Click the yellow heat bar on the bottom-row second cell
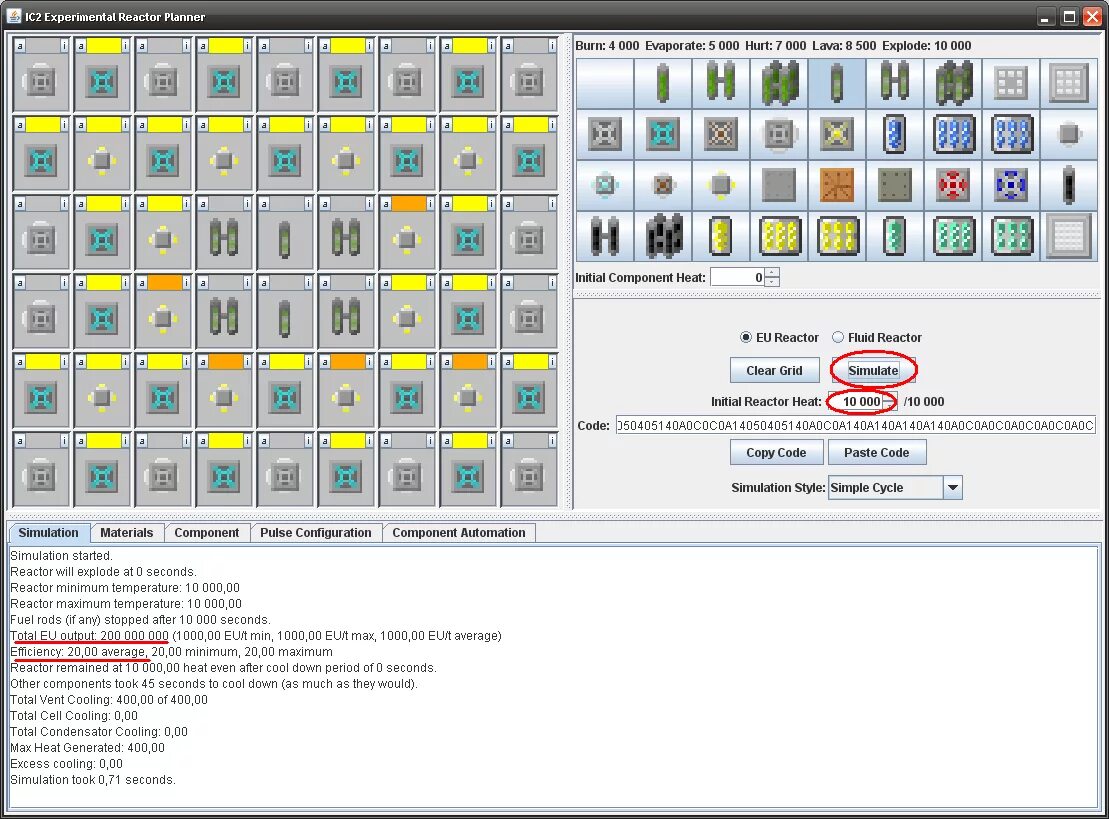Viewport: 1109px width, 819px height. click(x=103, y=441)
